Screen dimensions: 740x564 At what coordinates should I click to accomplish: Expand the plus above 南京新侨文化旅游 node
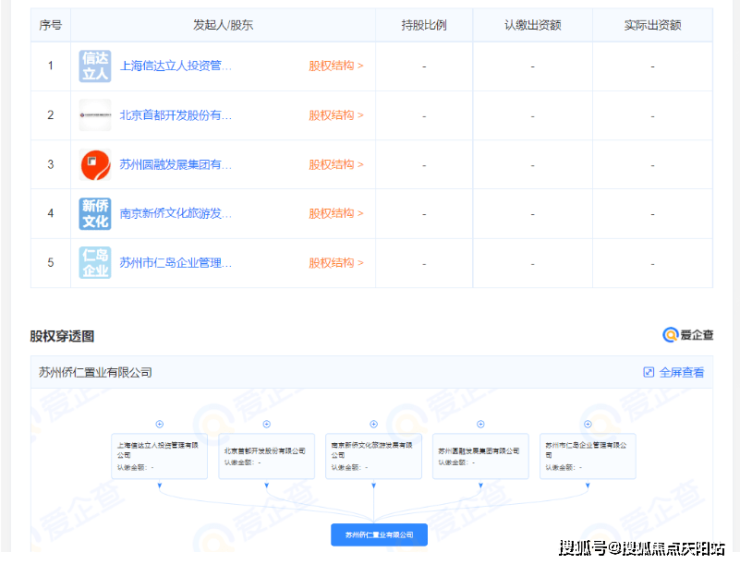pyautogui.click(x=374, y=424)
